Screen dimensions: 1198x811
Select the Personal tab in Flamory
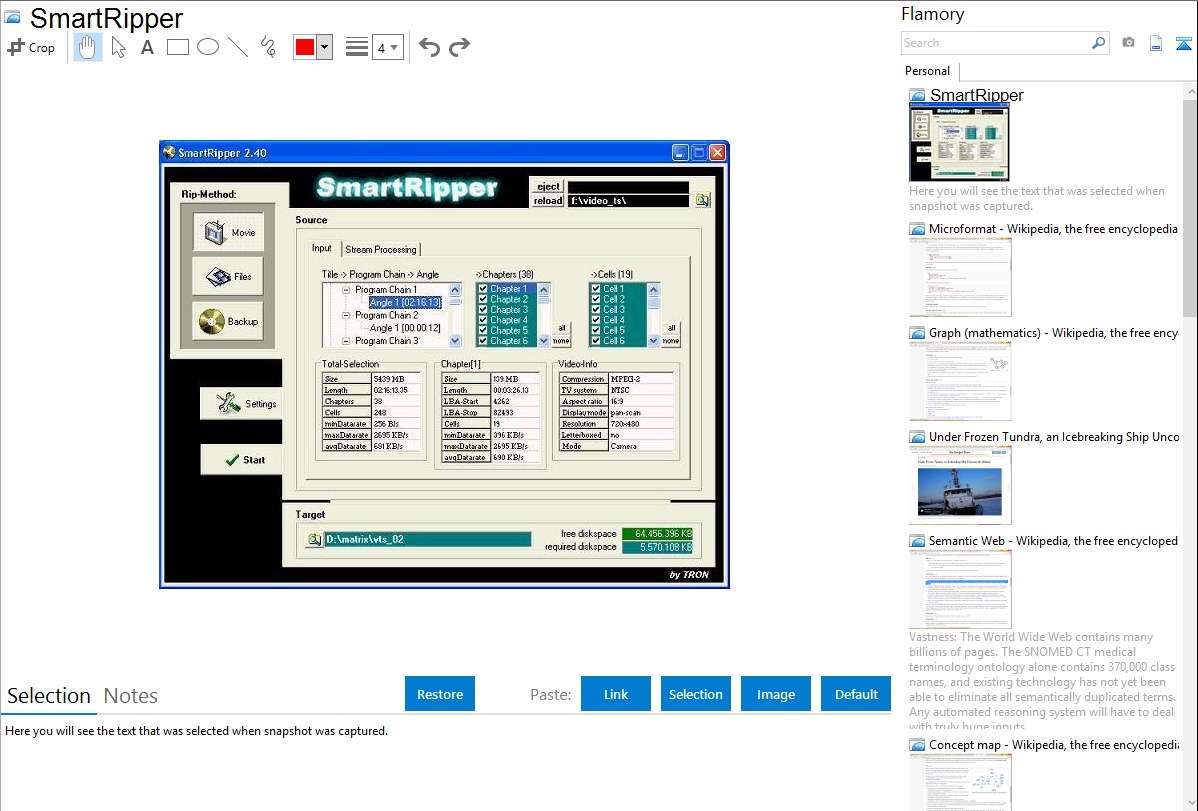pos(928,71)
